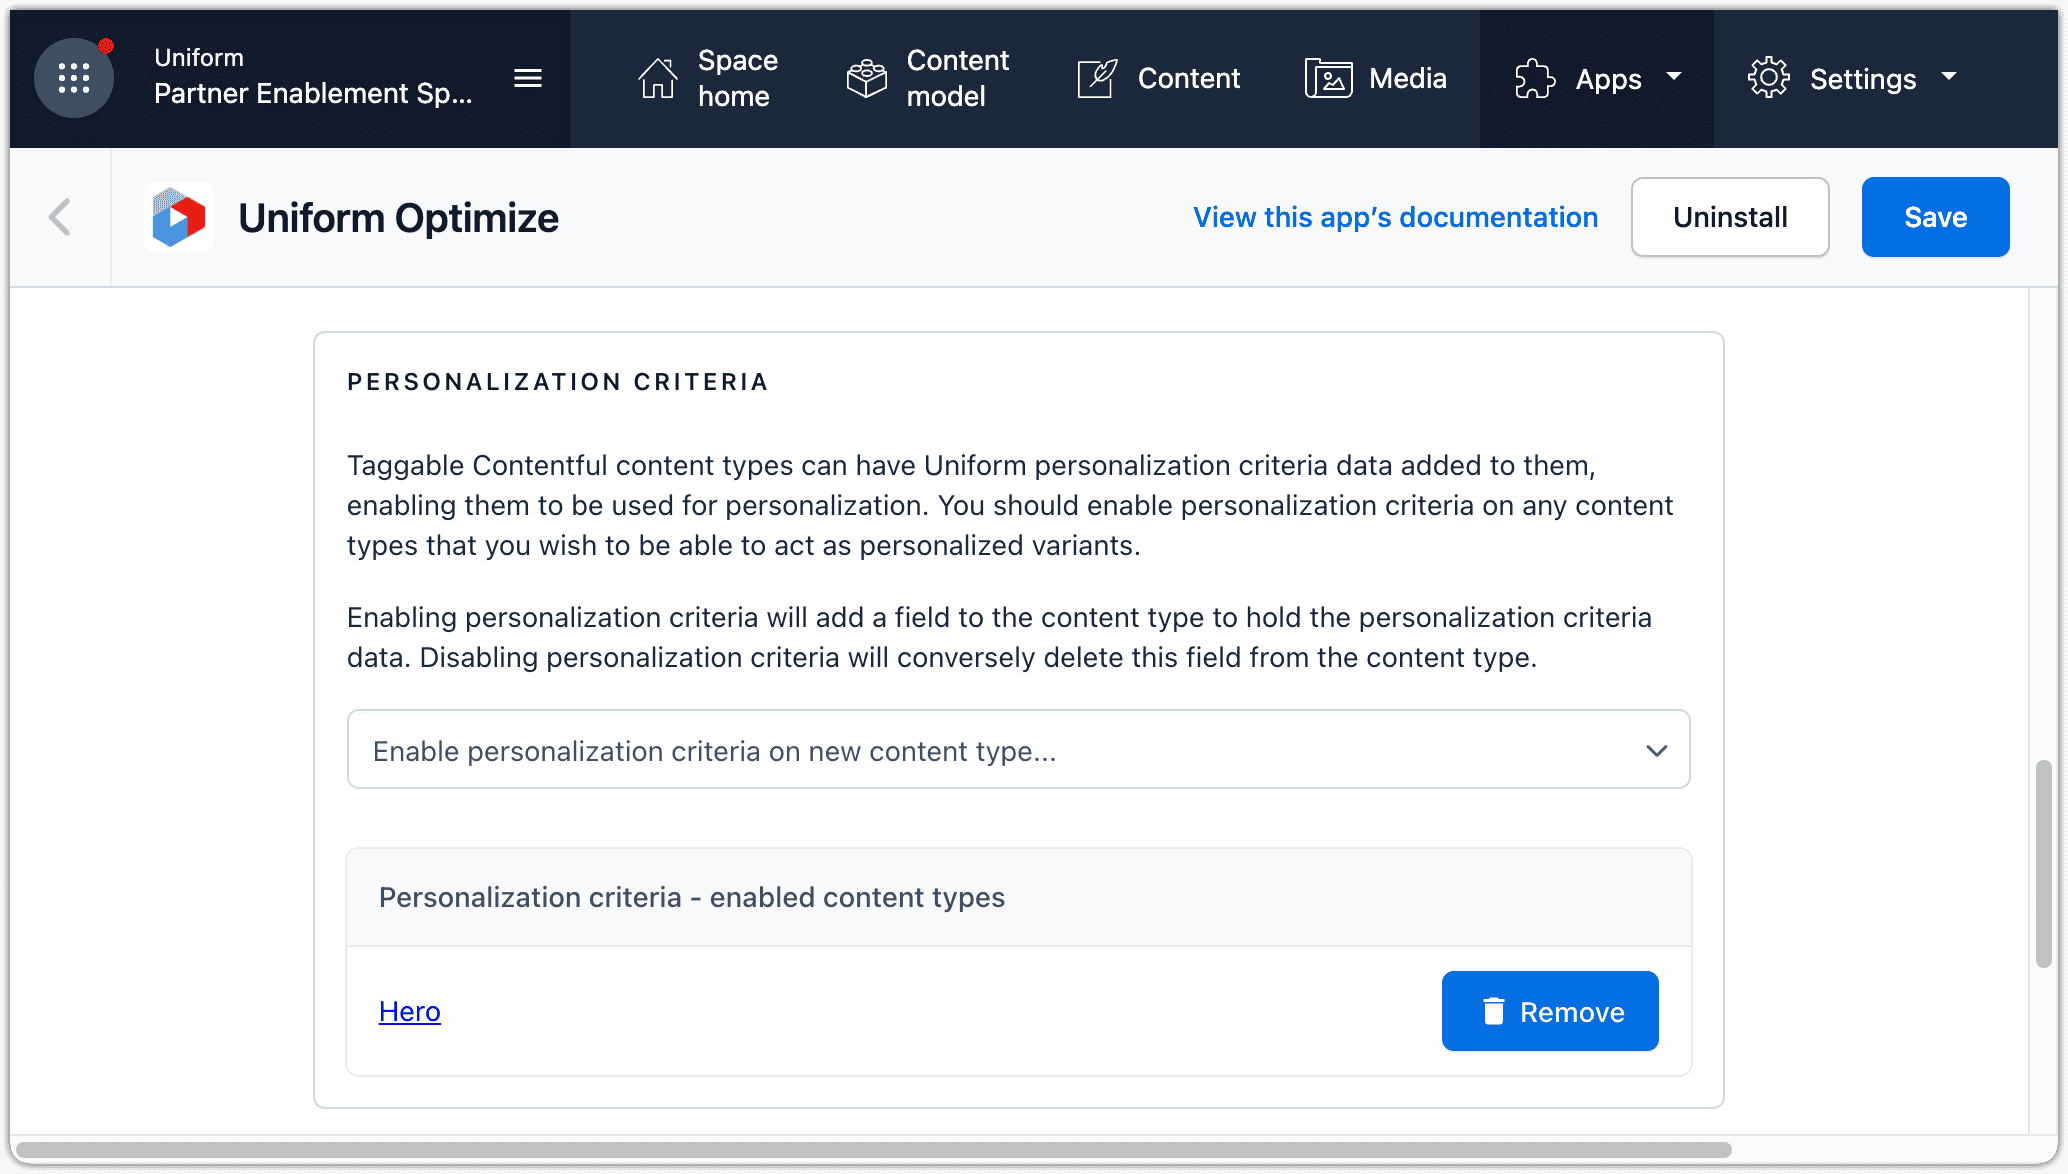Screen dimensions: 2068x1174
Task: Click the Uninstall button
Action: pyautogui.click(x=1730, y=217)
